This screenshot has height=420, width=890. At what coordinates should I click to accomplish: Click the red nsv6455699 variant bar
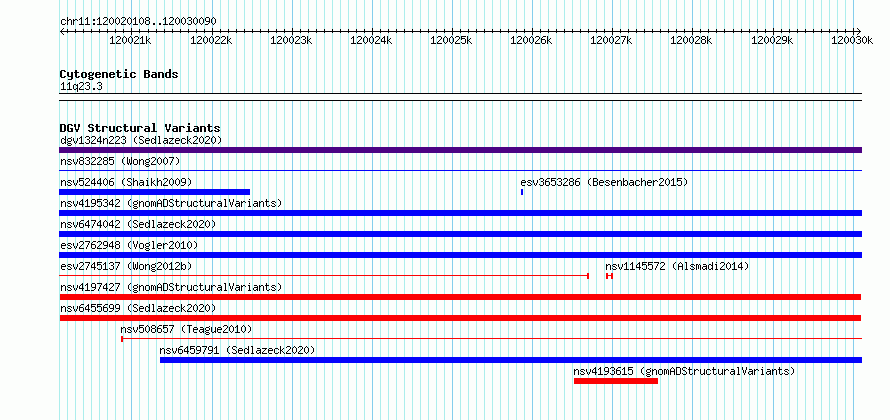(460, 318)
